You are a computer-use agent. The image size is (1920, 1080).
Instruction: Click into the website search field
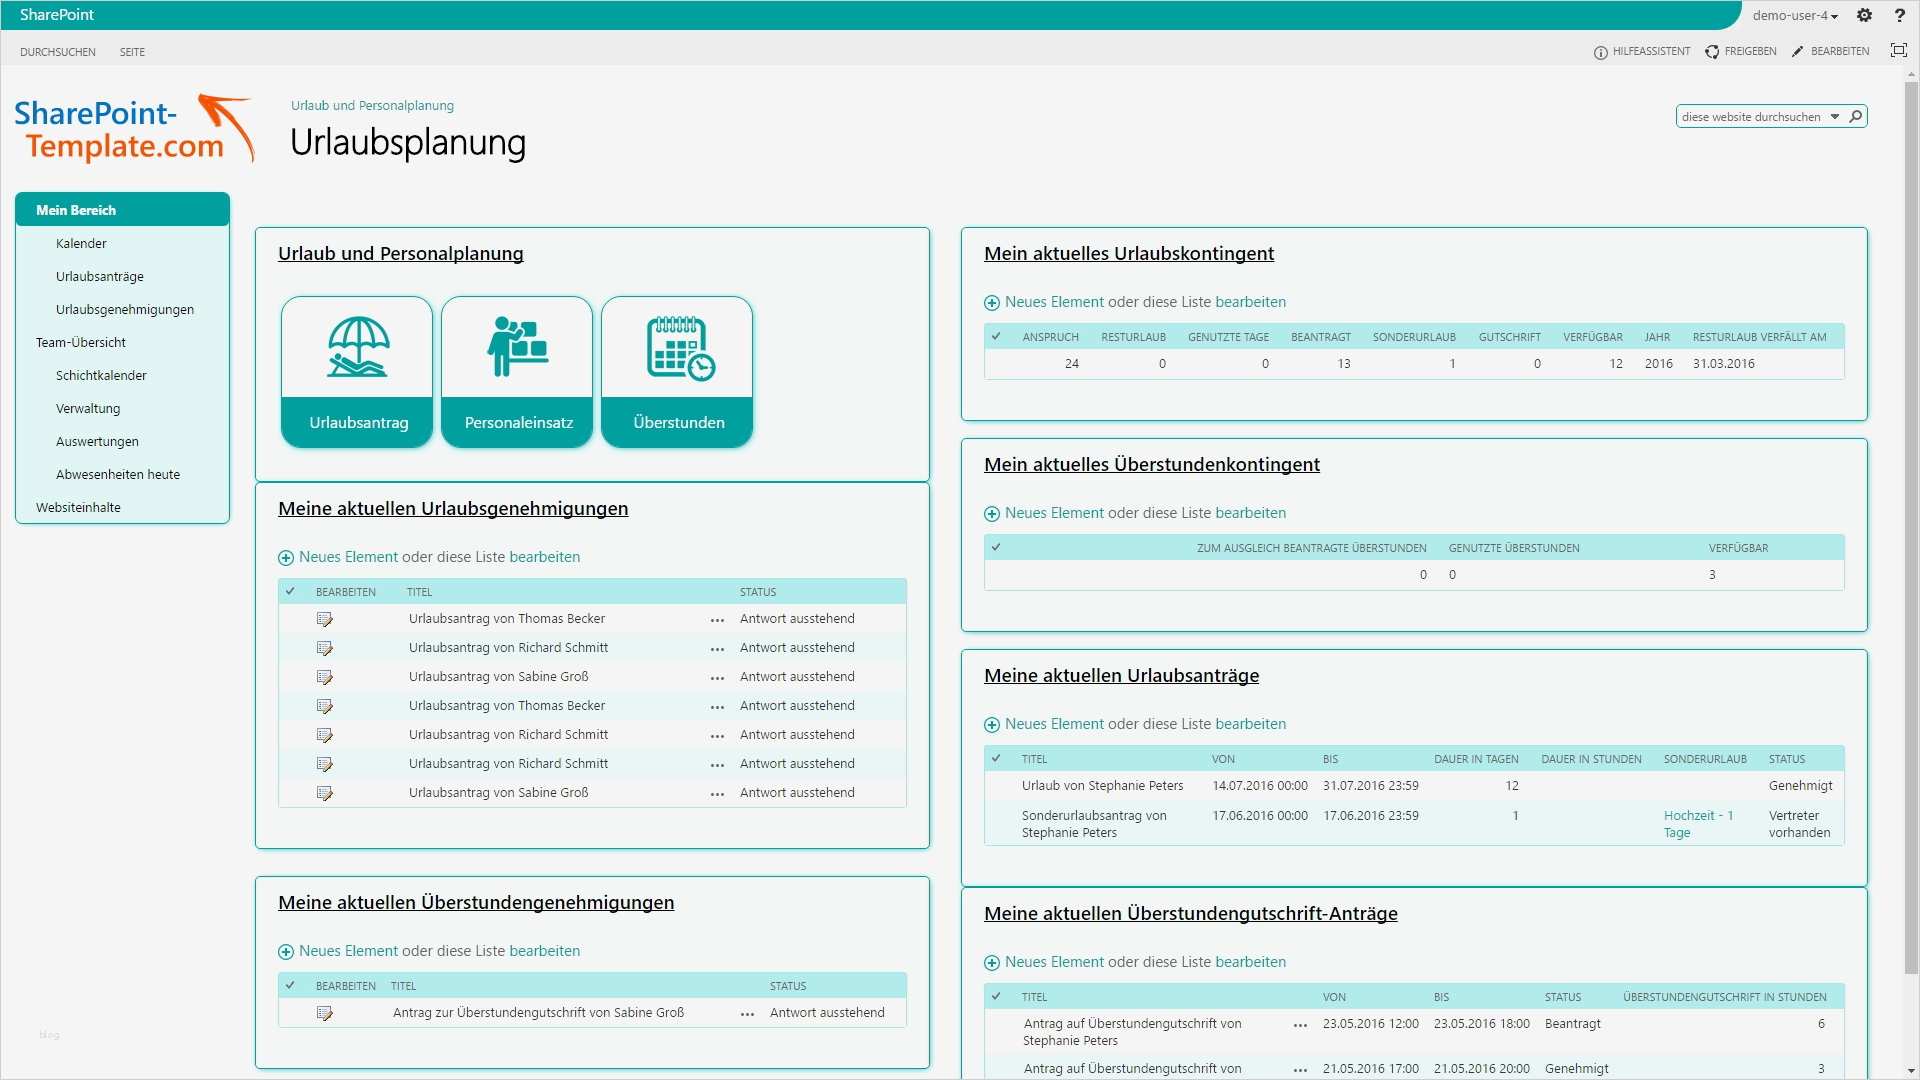coord(1752,117)
